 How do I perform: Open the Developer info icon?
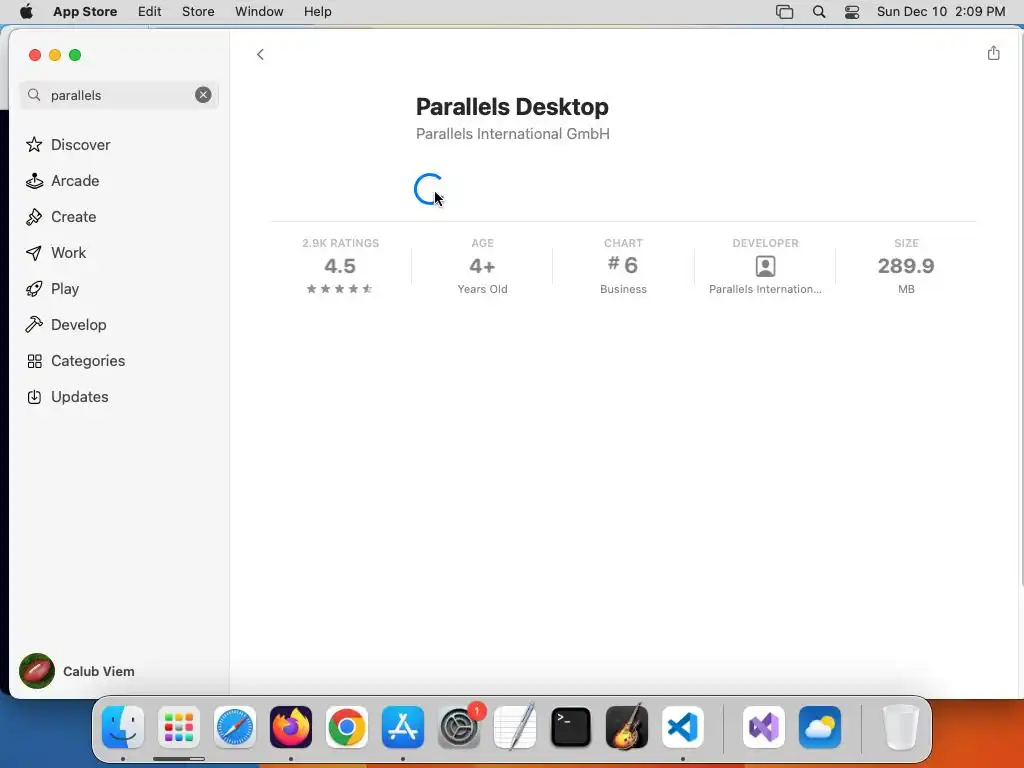[x=765, y=266]
